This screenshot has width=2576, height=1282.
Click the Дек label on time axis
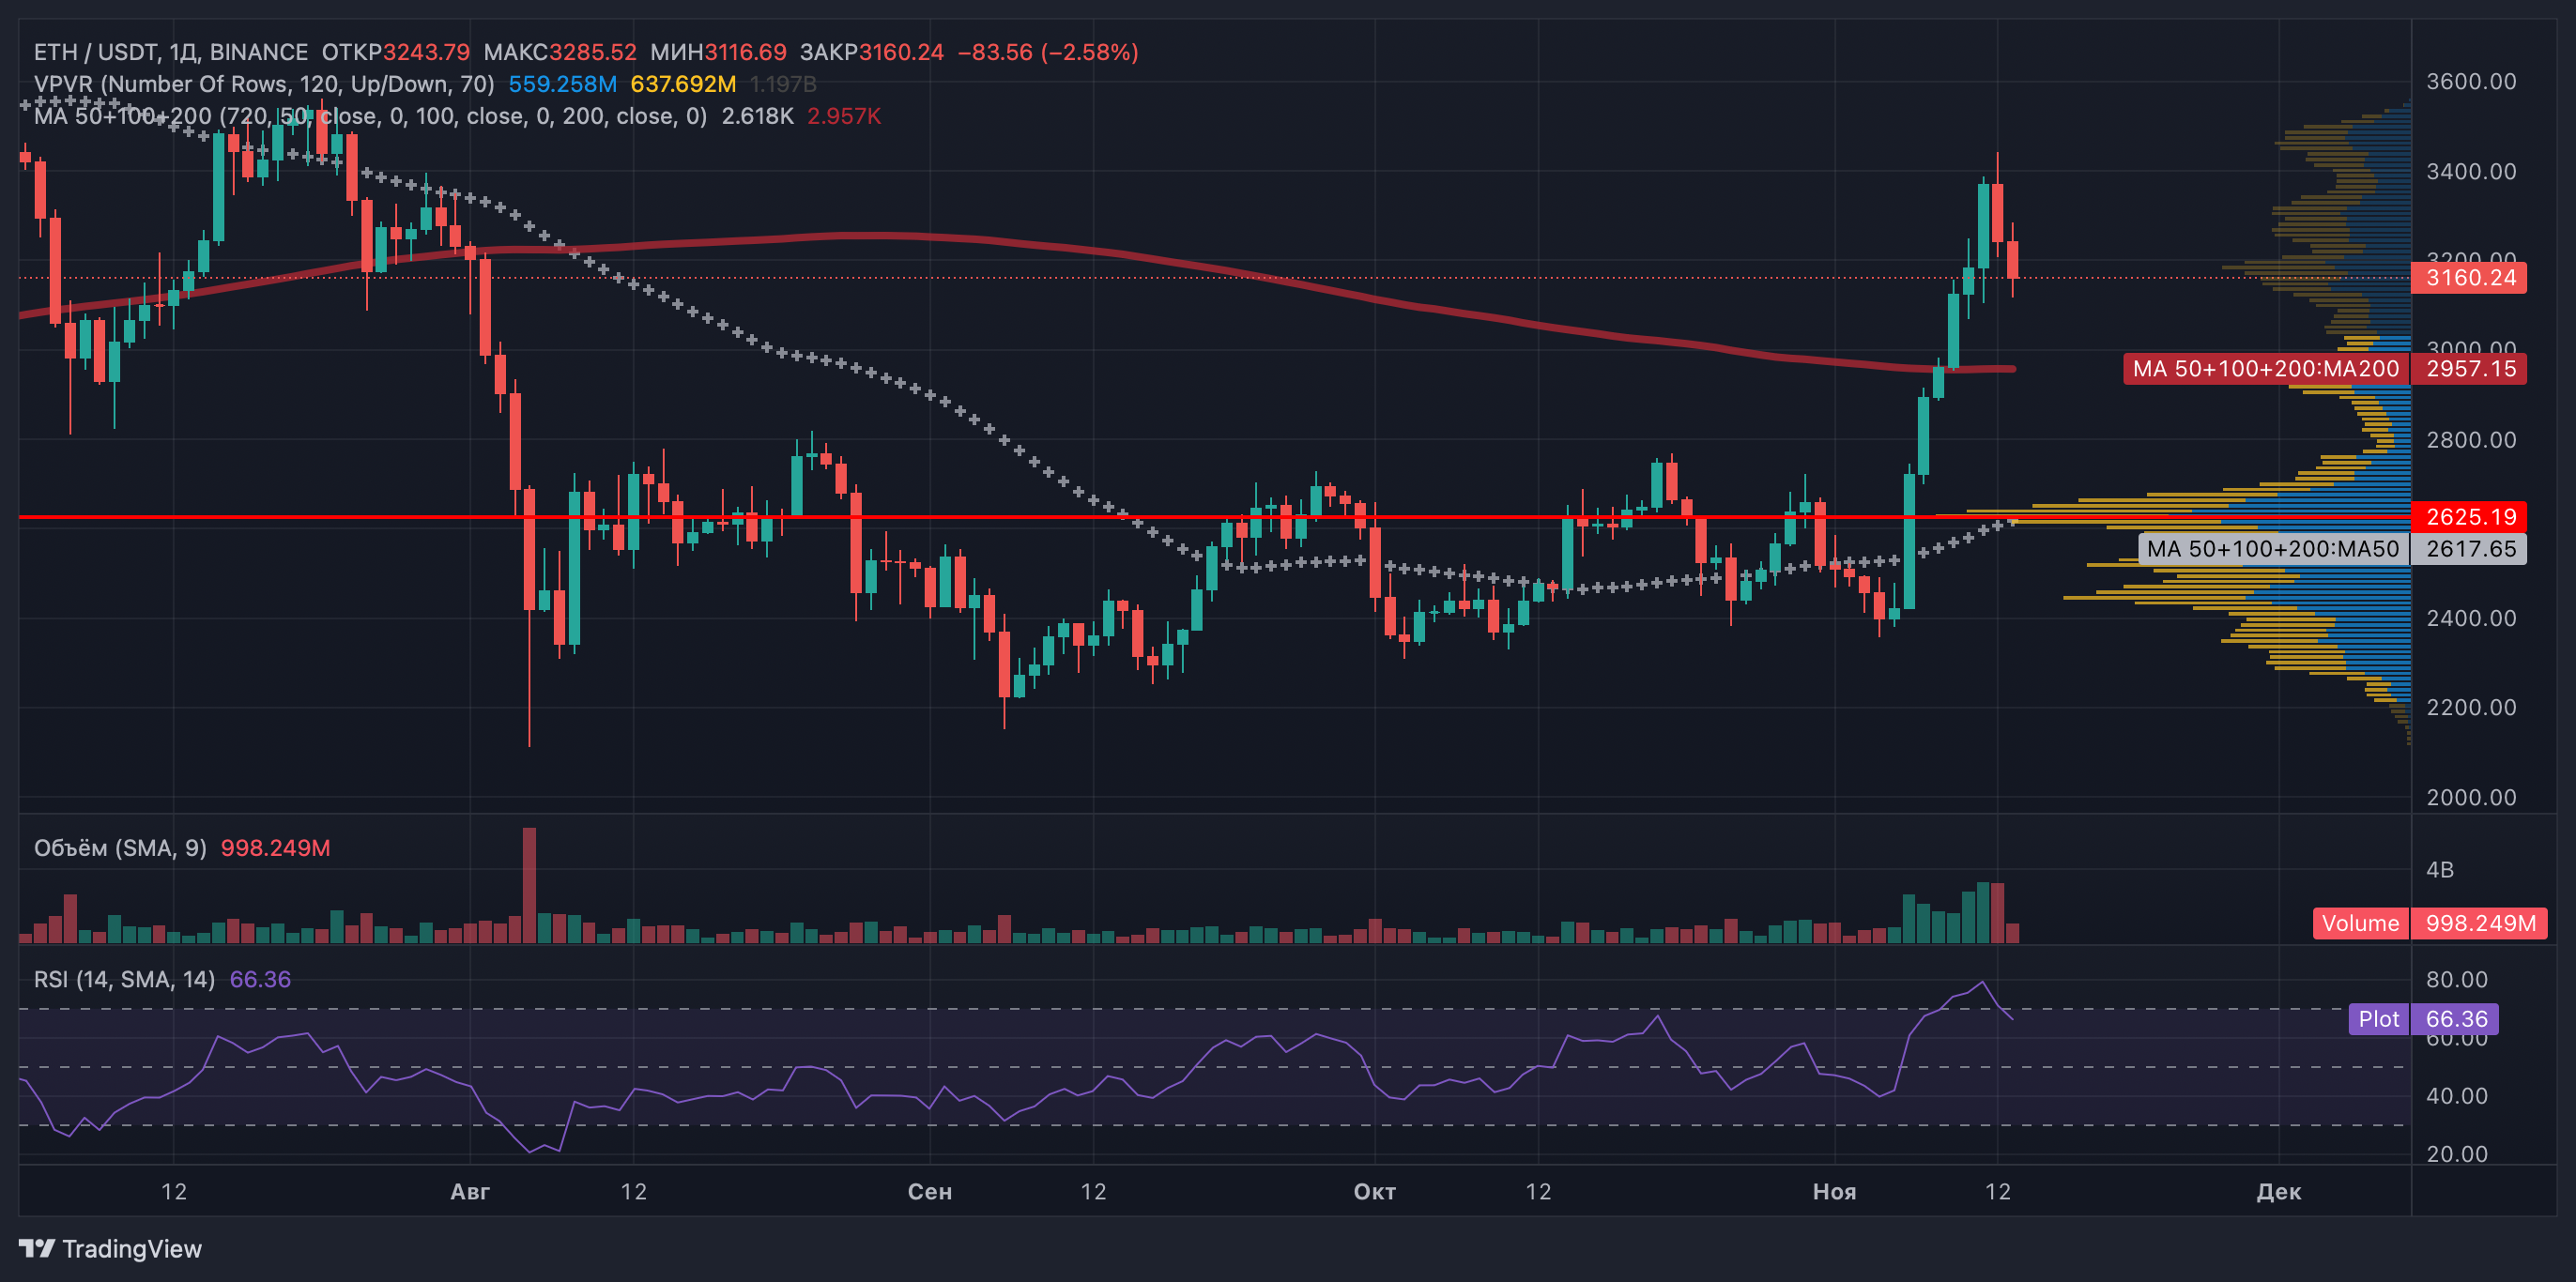[2279, 1192]
